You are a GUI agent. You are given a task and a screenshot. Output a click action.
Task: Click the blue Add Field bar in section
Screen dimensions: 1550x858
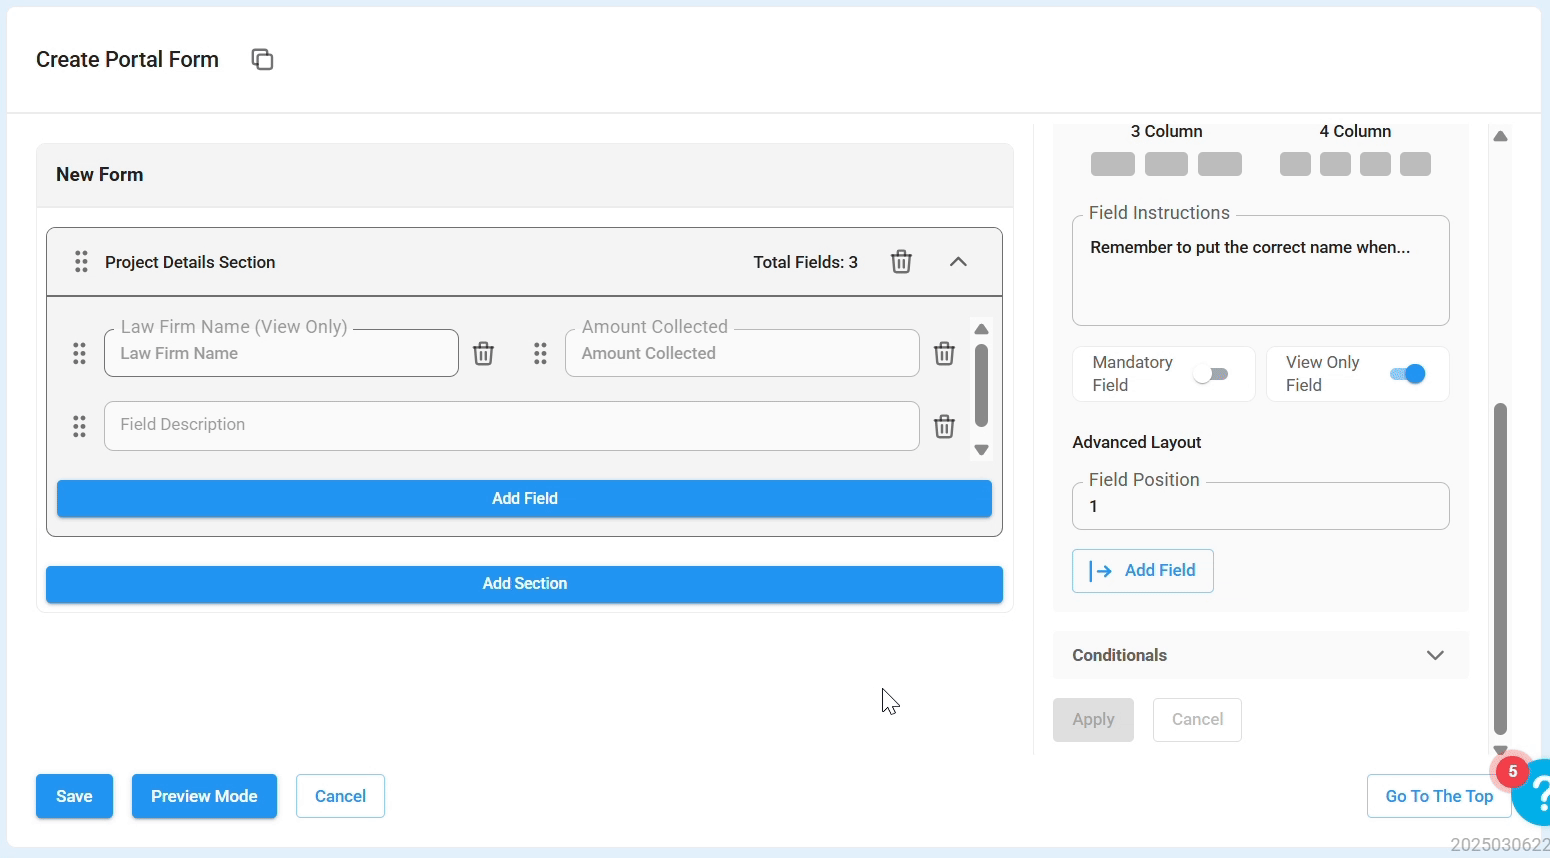point(524,498)
